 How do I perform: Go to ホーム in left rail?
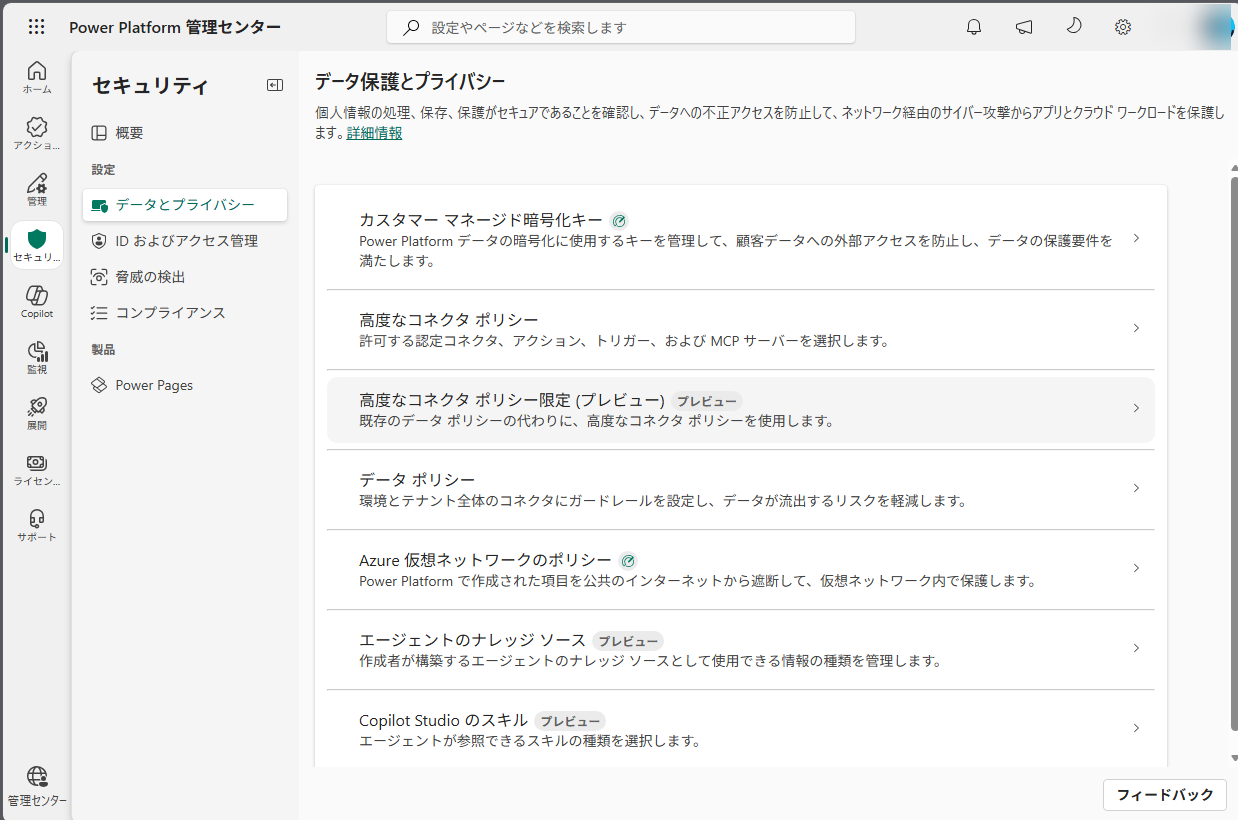(x=37, y=78)
